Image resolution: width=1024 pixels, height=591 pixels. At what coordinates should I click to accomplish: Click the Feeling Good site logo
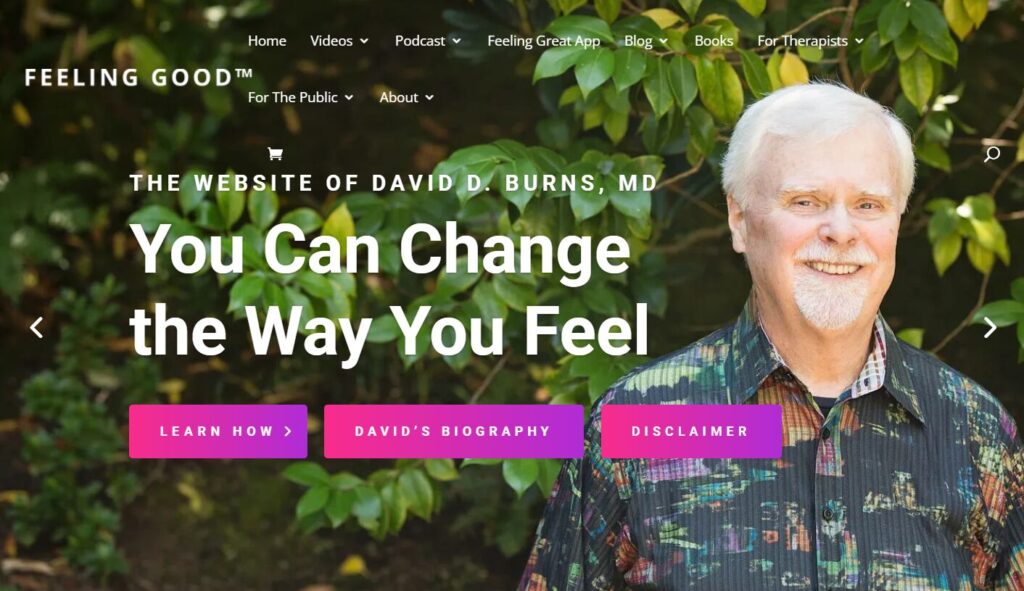tap(139, 77)
